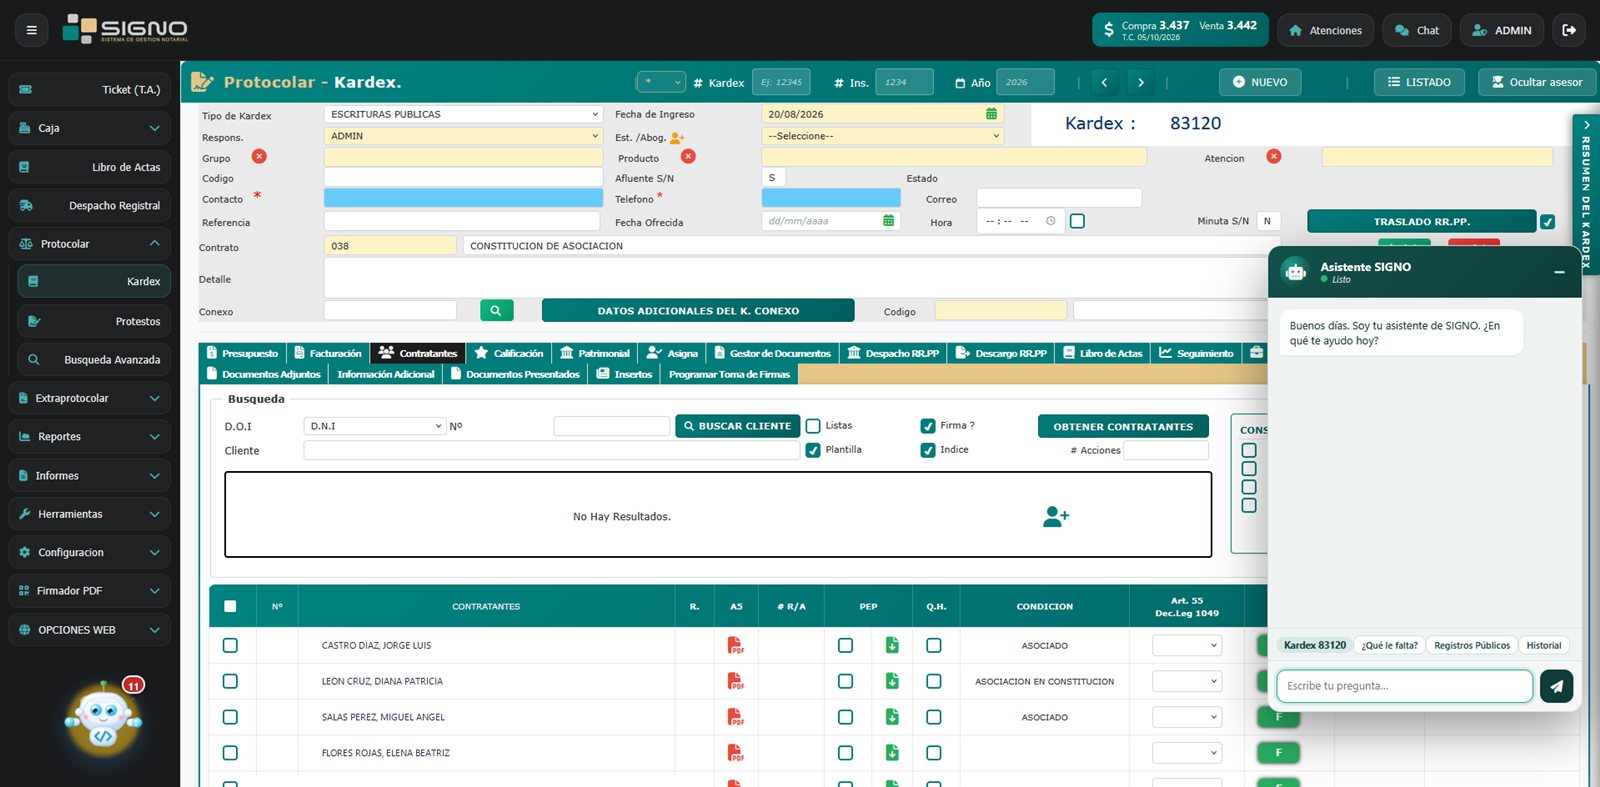Open the Est./Abog. Seleccione dropdown
Image resolution: width=1600 pixels, height=787 pixels.
pyautogui.click(x=882, y=136)
